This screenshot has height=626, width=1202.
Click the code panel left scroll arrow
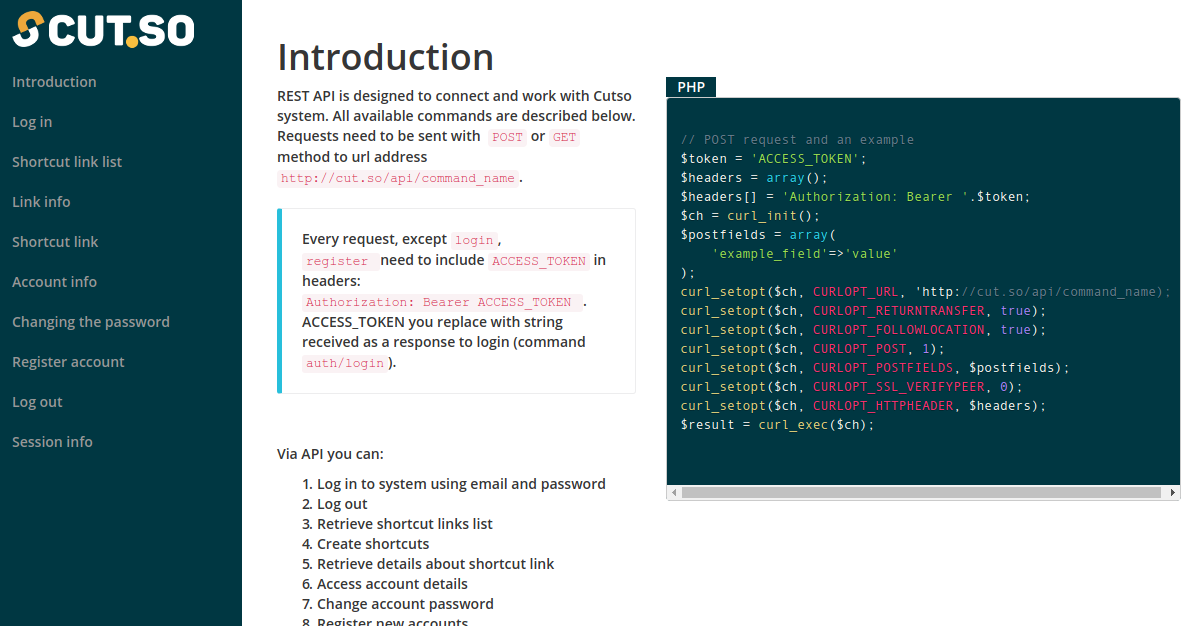[x=674, y=492]
